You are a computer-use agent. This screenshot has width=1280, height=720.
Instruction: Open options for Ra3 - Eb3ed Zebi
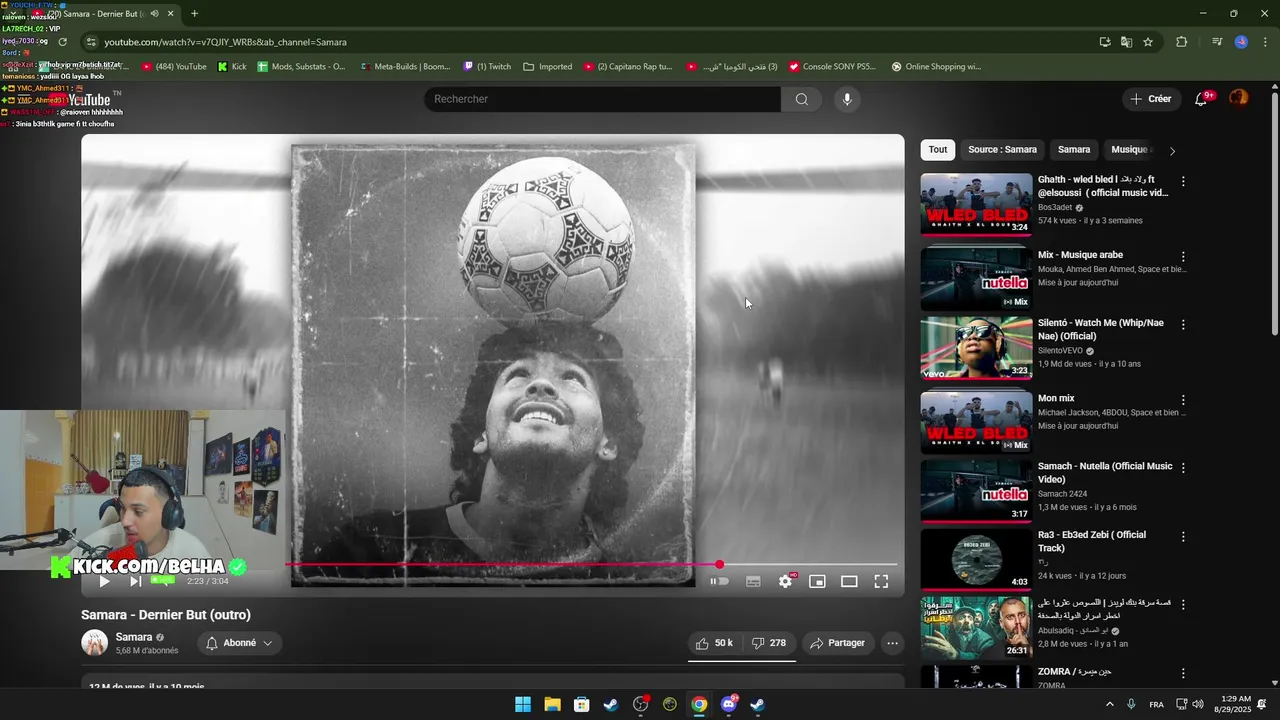1183,537
